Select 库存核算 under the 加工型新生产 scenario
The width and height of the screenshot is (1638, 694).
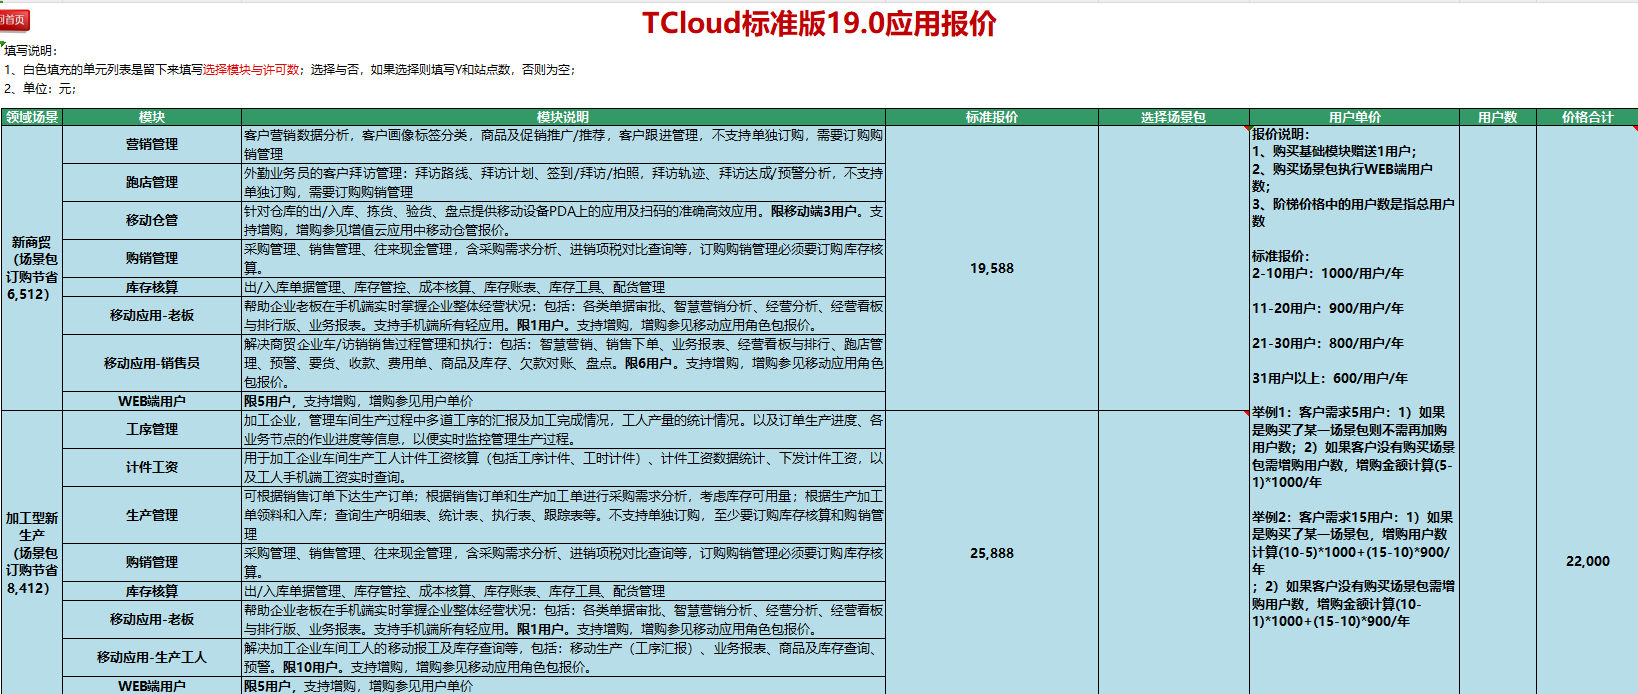pos(152,591)
